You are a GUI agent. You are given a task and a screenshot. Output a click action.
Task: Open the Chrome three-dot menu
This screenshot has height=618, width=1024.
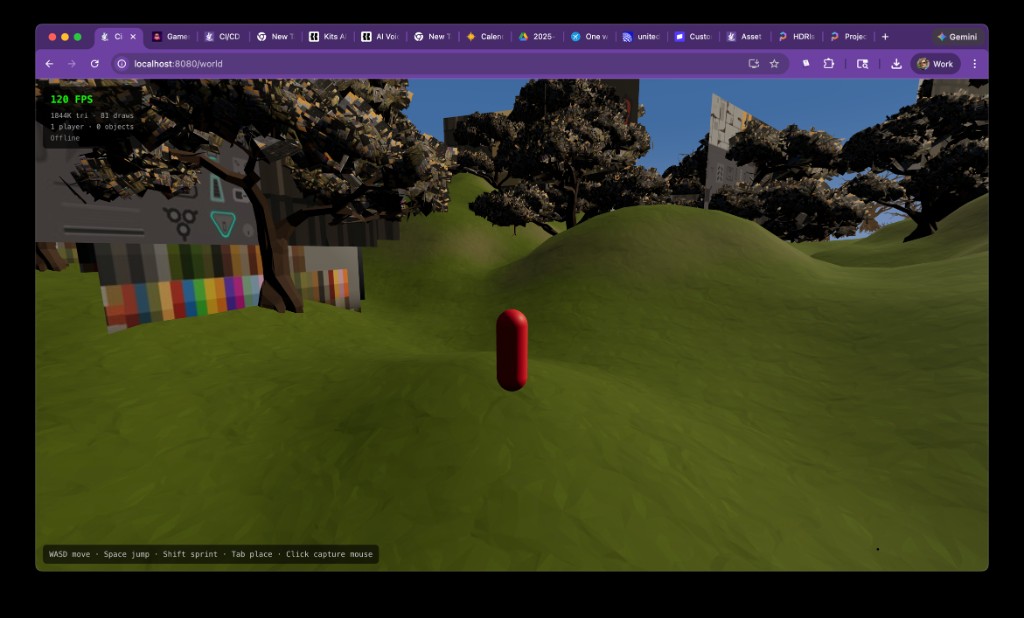[975, 63]
